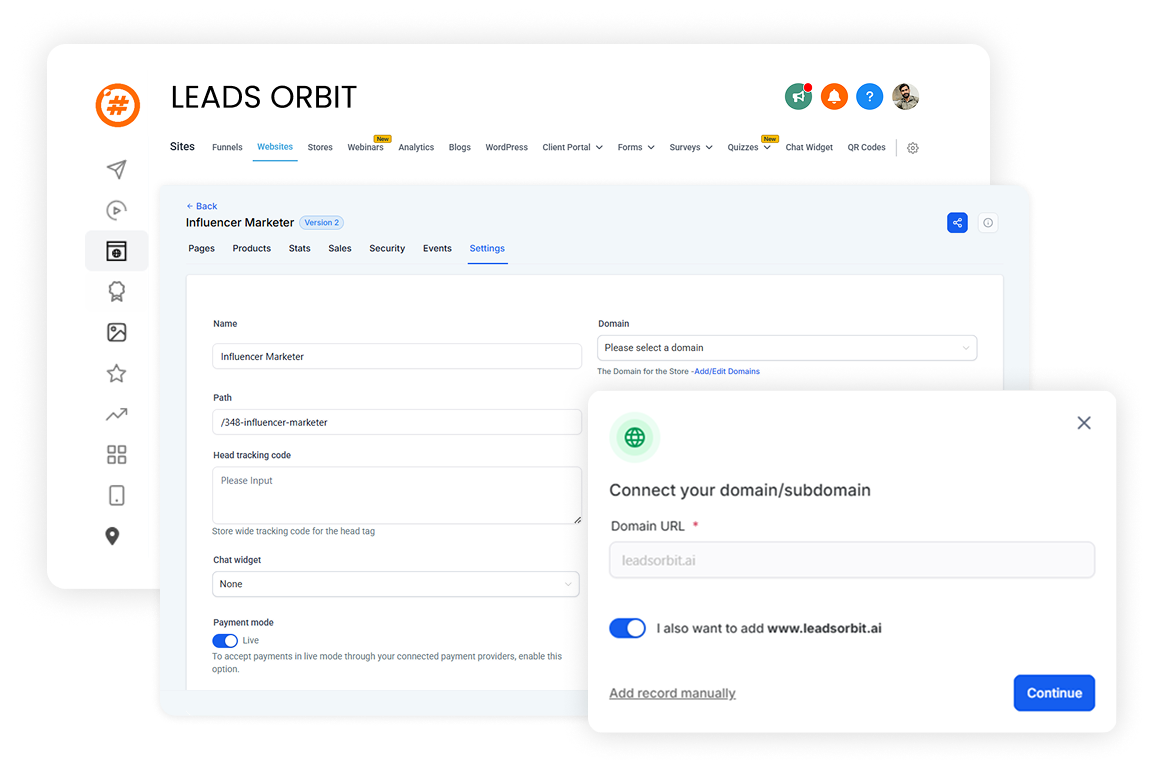Expand the Quizzes menu
The height and width of the screenshot is (773, 1165).
(x=749, y=147)
